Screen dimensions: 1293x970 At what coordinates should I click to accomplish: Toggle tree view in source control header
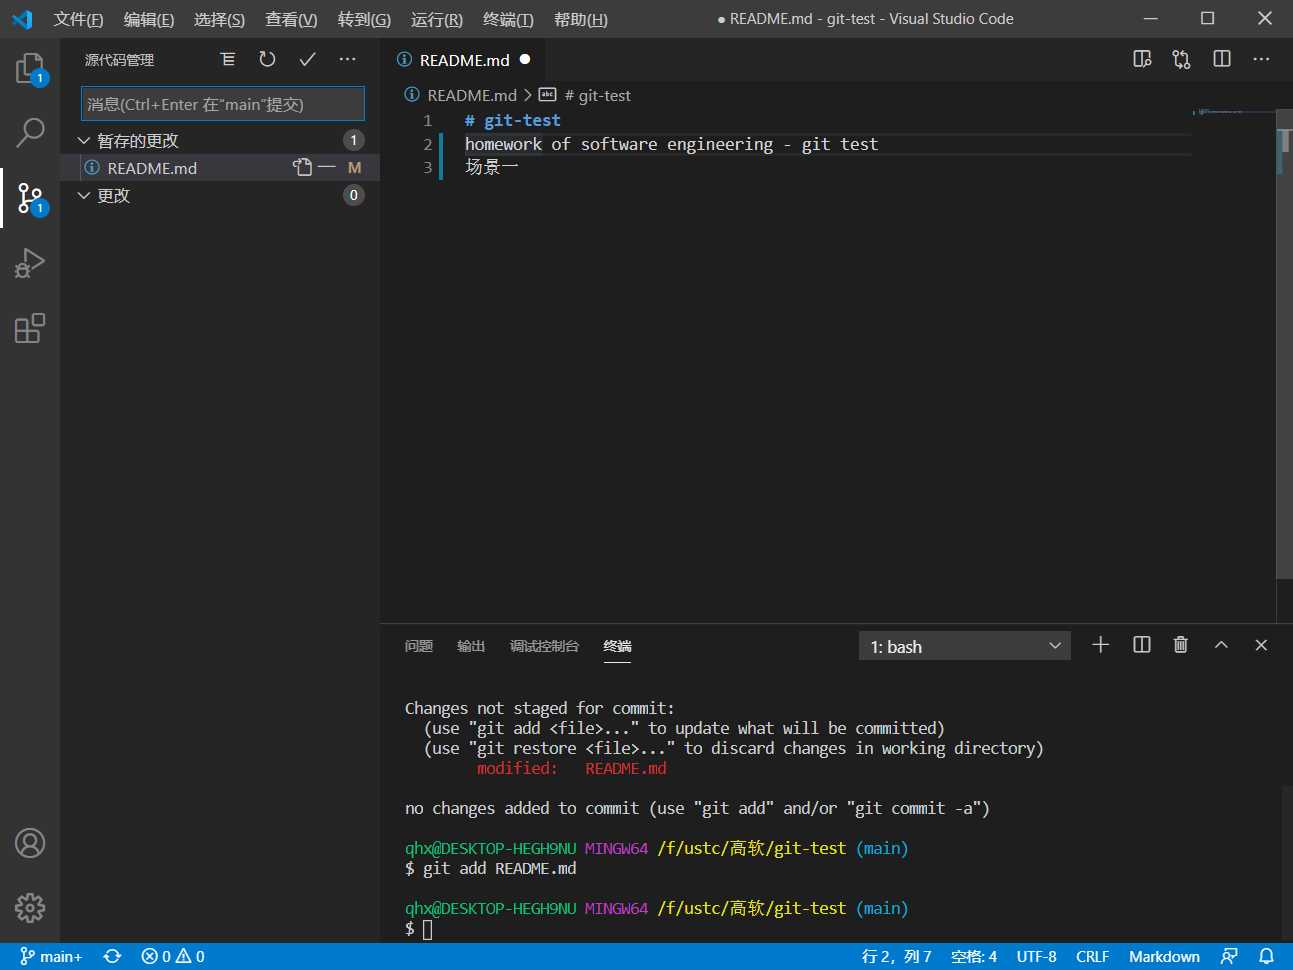[x=228, y=59]
